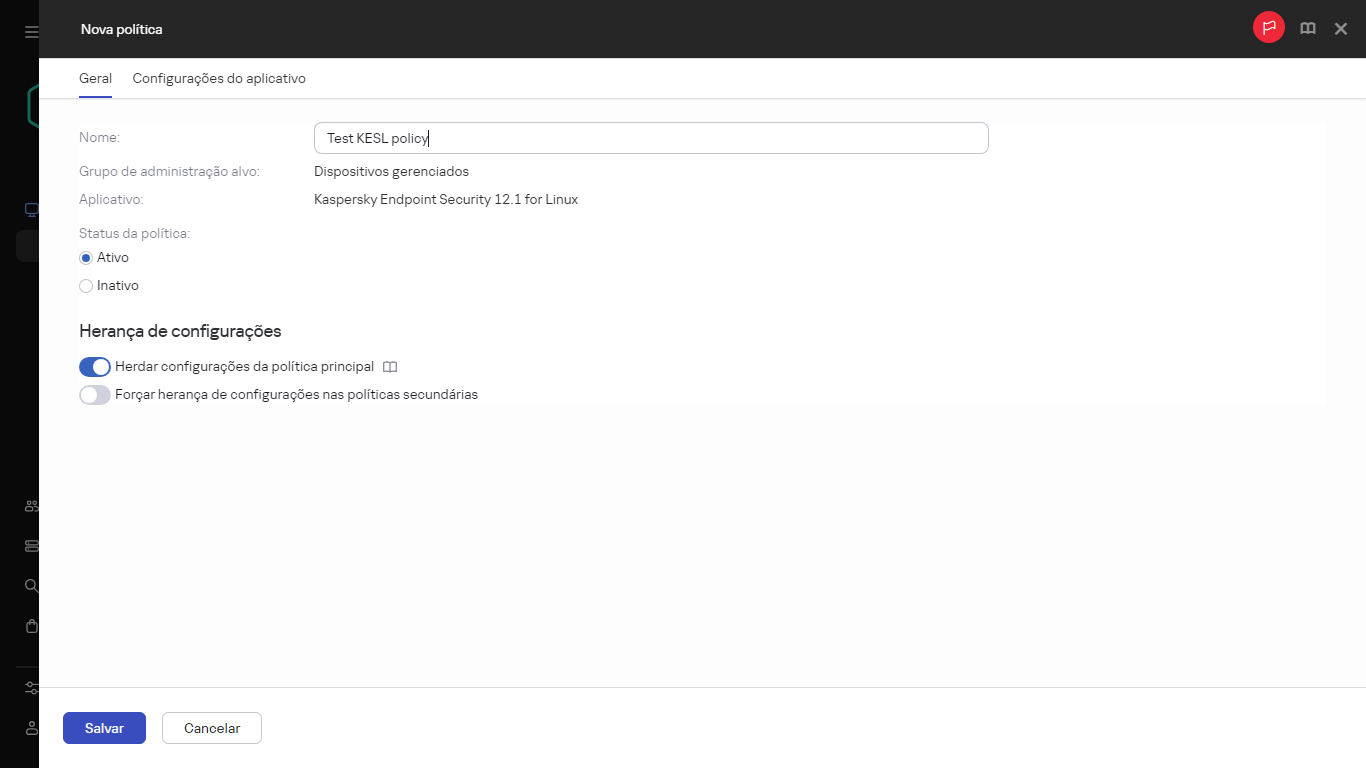
Task: Select the Geral tab
Action: click(95, 78)
